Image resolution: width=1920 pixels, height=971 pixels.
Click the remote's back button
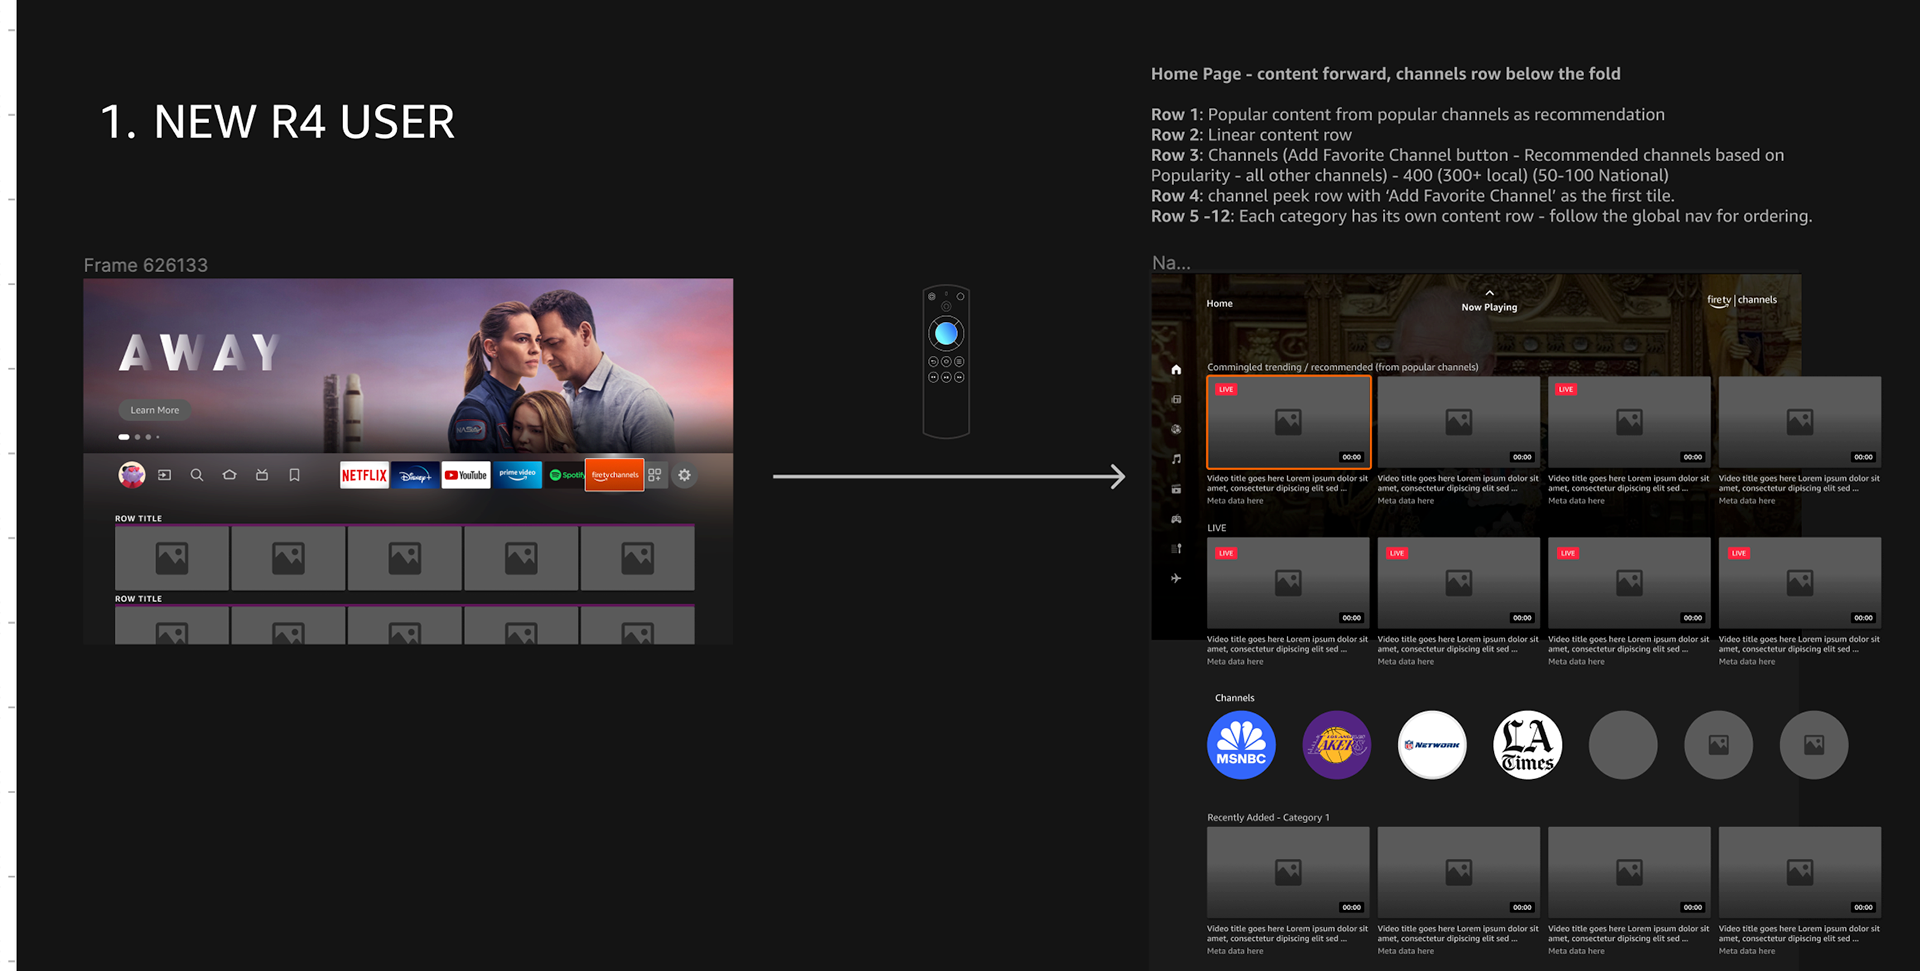[x=933, y=362]
